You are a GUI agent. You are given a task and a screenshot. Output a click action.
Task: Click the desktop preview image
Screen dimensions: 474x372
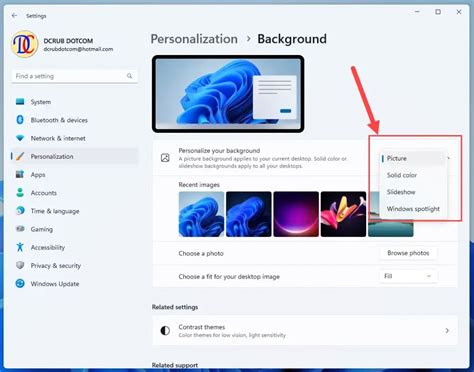[x=228, y=94]
